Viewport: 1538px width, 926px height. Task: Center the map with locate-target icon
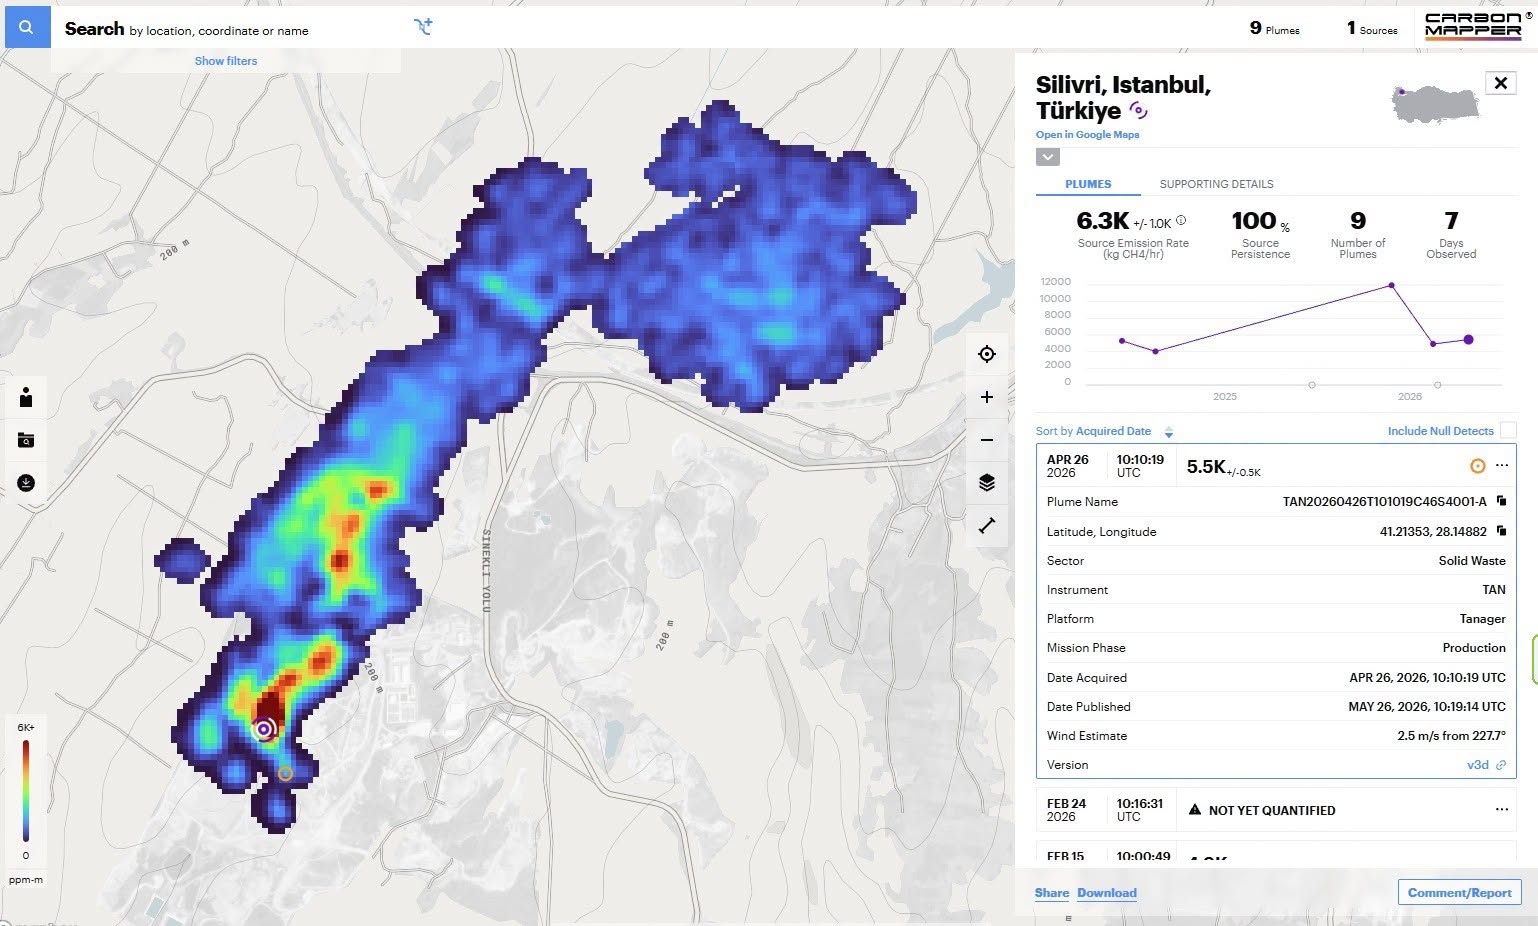point(987,354)
